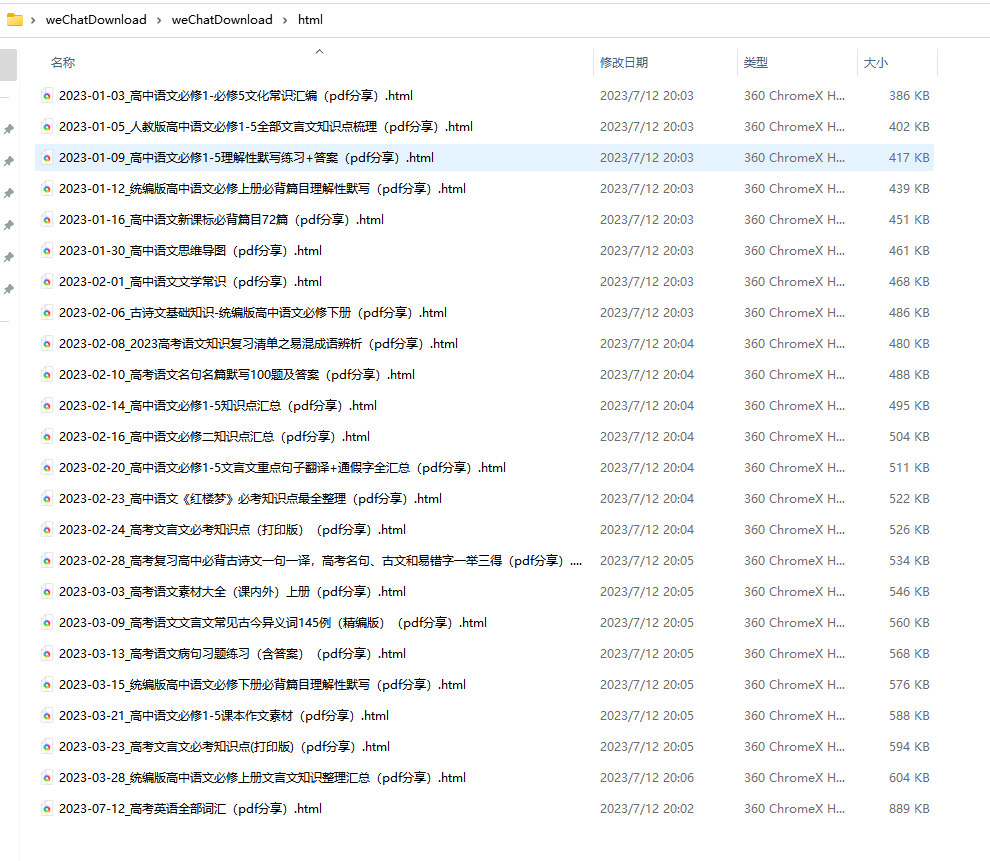This screenshot has height=861, width=990.
Task: Click the bottommost pin icon in the left sidebar
Action: 9,289
